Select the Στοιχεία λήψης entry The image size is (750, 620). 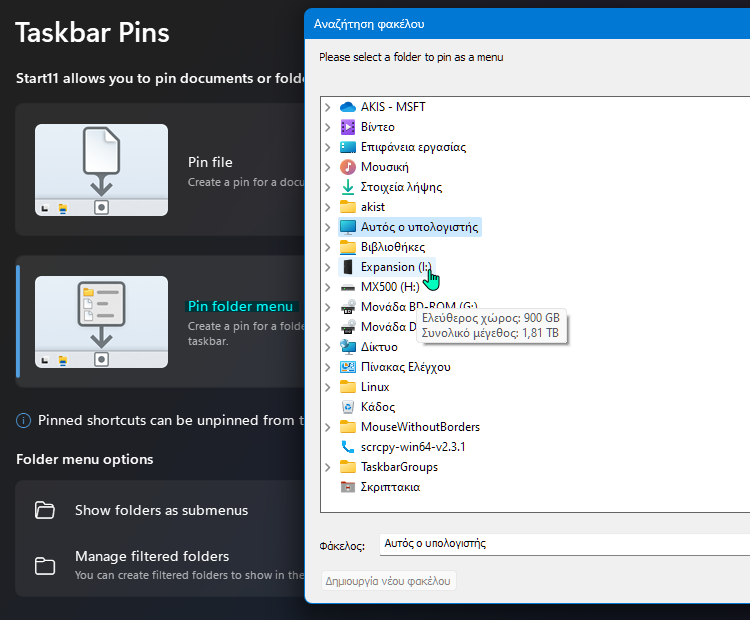[x=401, y=187]
